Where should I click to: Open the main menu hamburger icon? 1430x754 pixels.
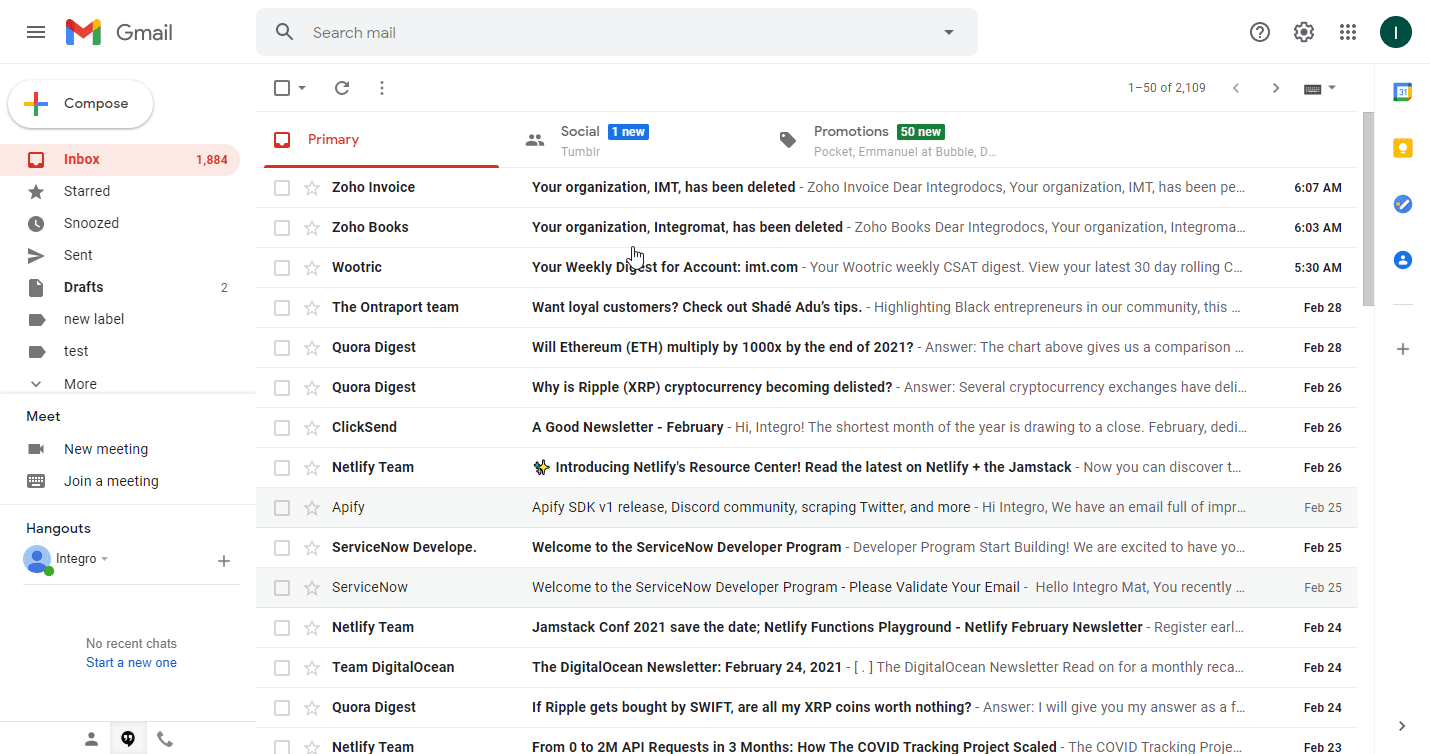36,32
